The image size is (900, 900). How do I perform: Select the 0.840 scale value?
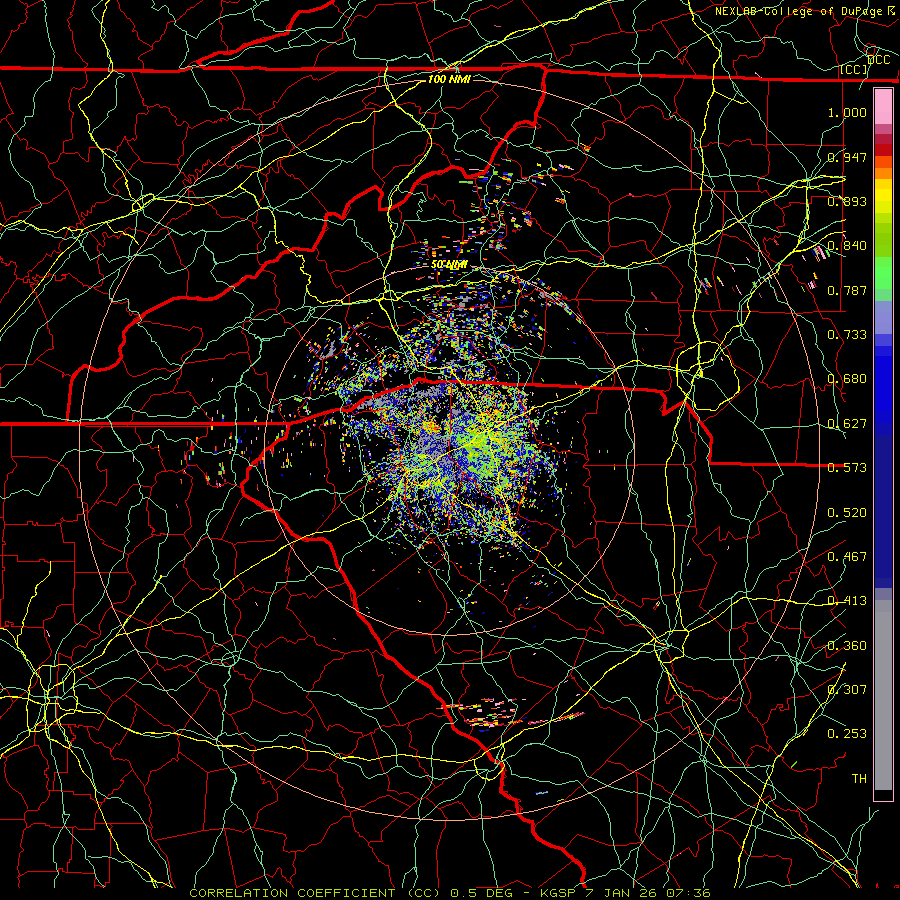pos(847,246)
